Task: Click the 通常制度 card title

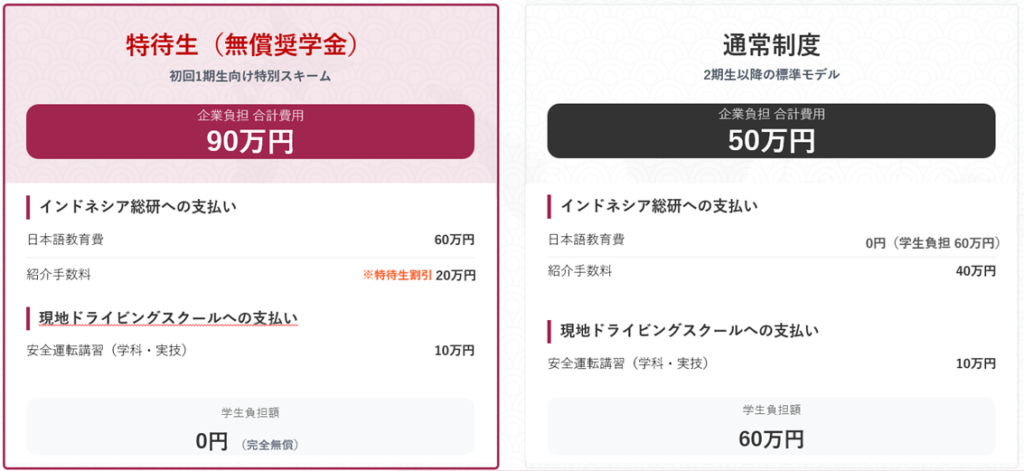Action: click(x=770, y=45)
